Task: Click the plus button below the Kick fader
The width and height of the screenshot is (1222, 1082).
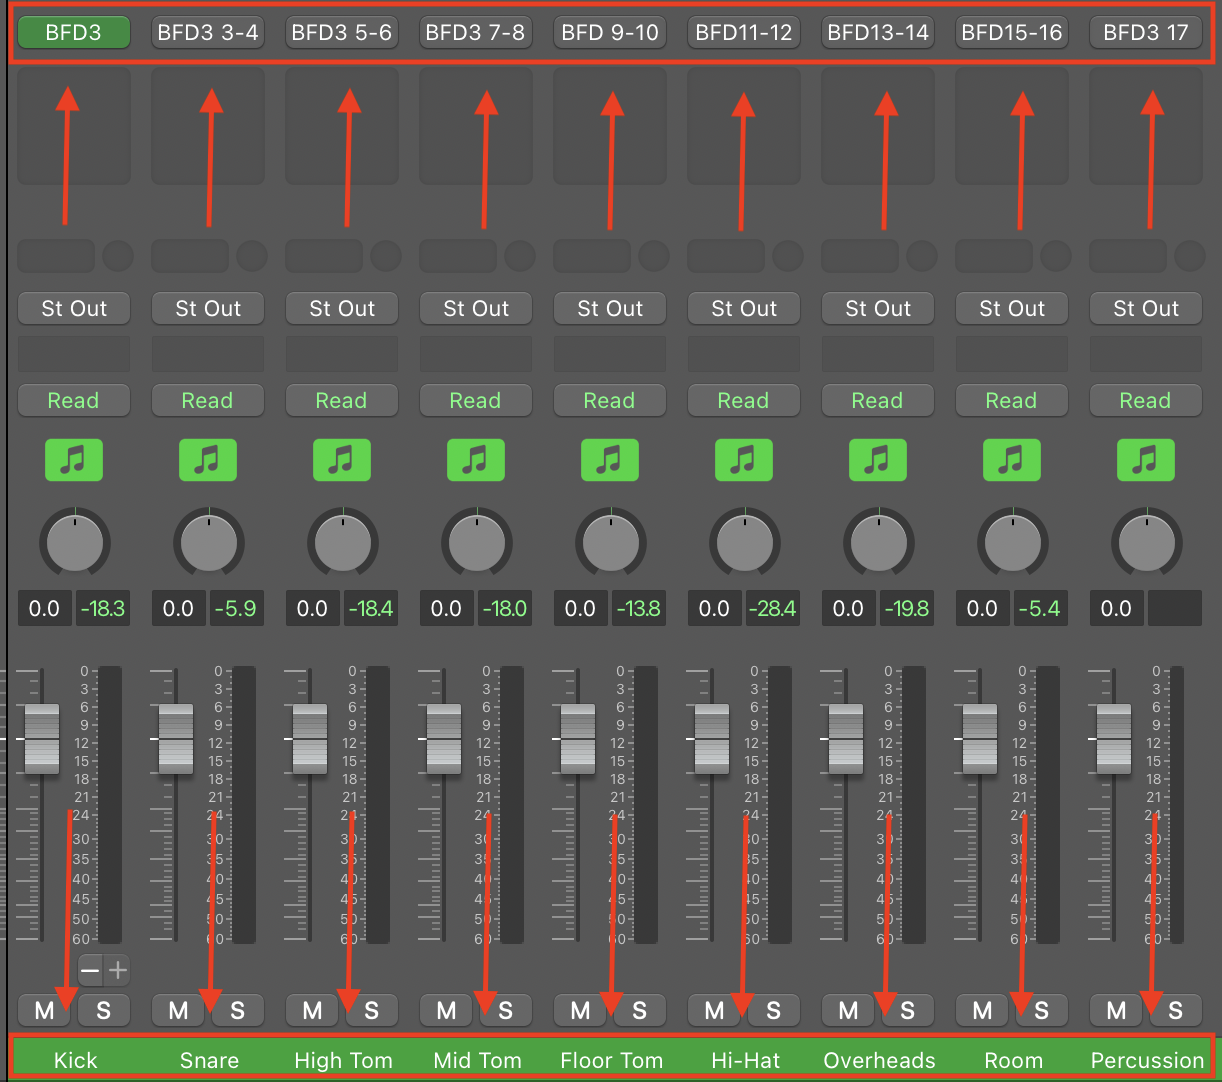Action: (118, 969)
